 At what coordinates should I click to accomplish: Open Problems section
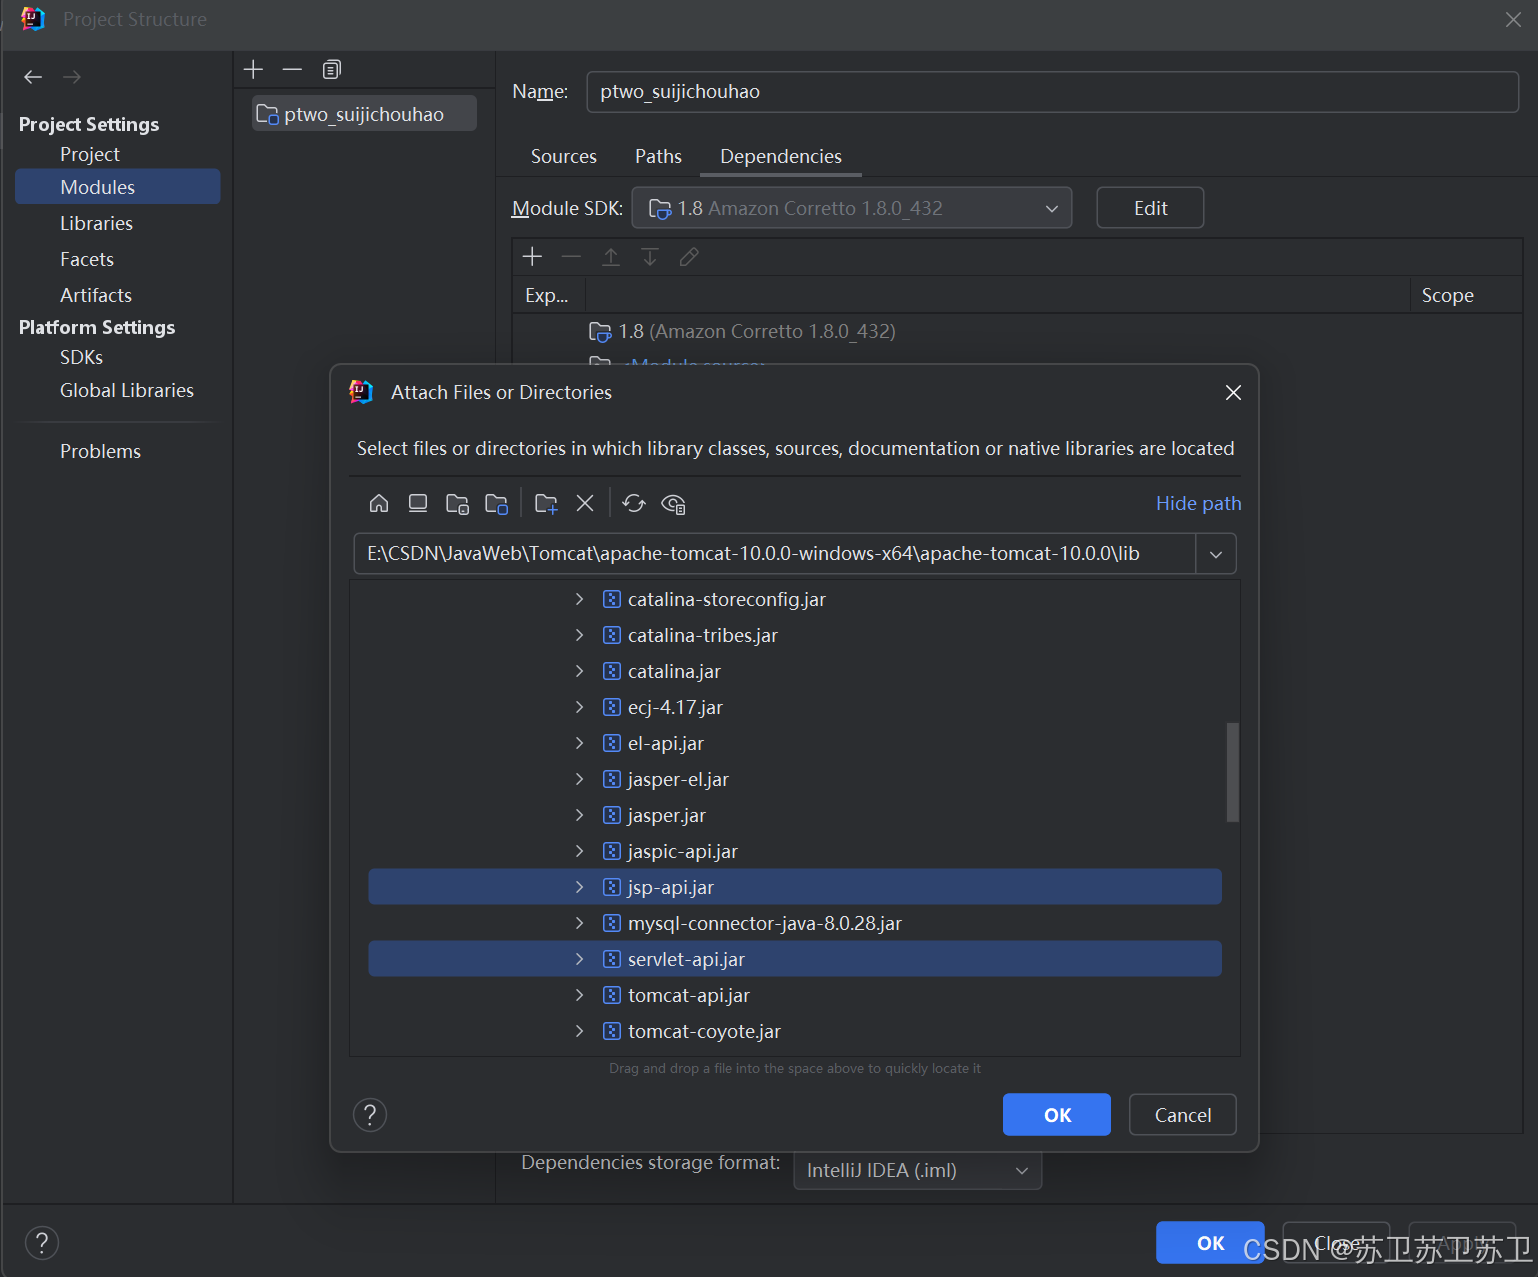point(100,451)
